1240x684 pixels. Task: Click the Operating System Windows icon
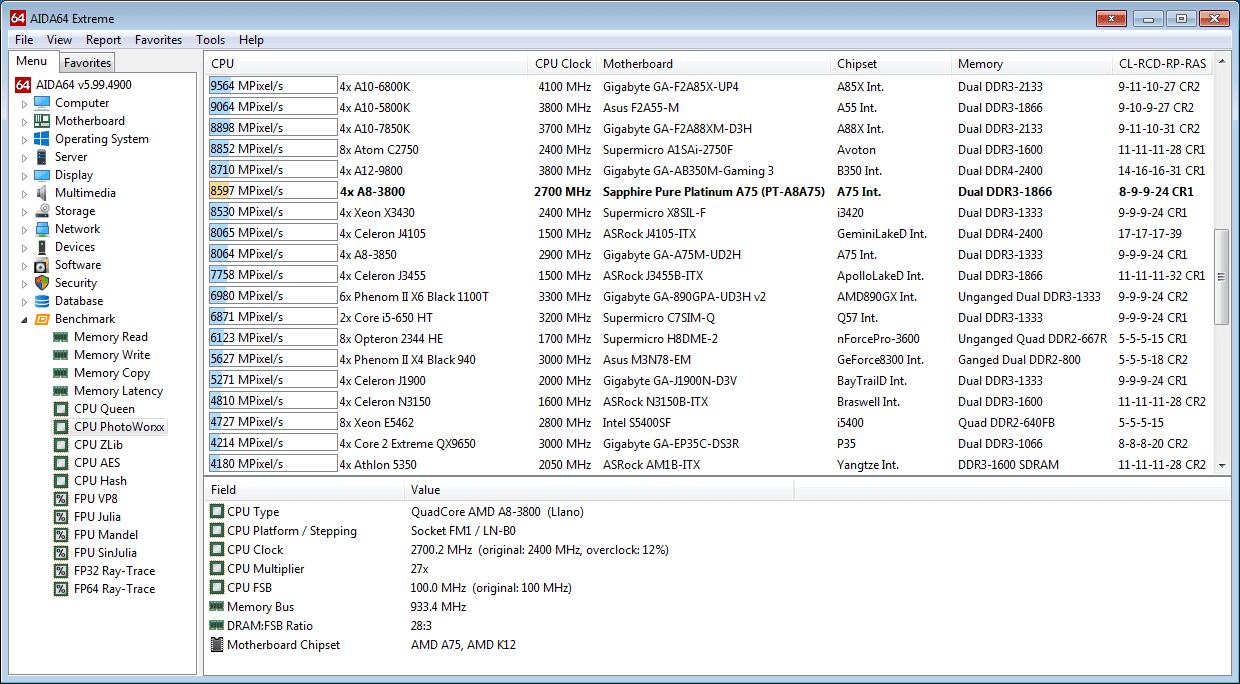coord(42,139)
